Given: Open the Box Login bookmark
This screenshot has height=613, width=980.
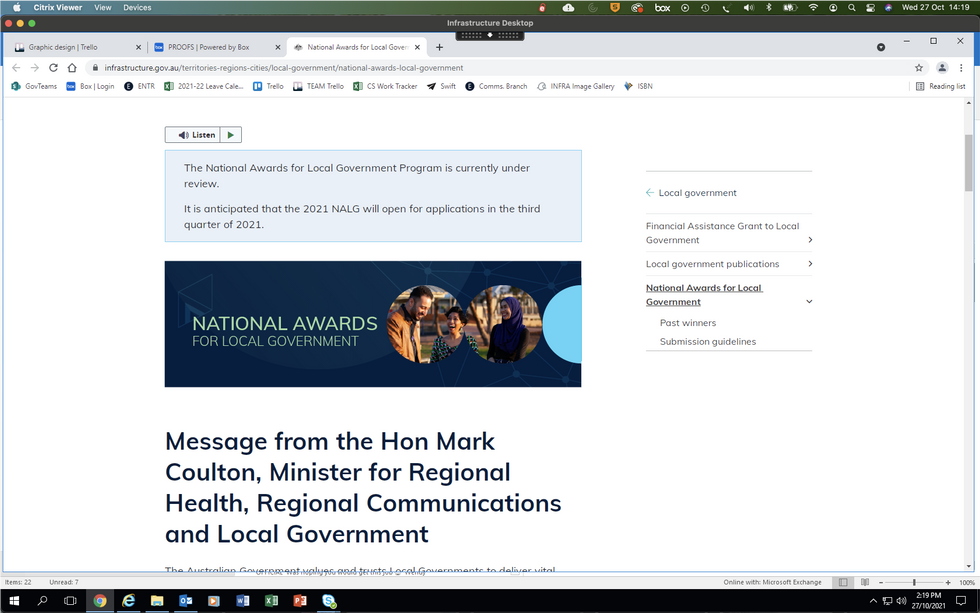Looking at the screenshot, I should pyautogui.click(x=91, y=86).
